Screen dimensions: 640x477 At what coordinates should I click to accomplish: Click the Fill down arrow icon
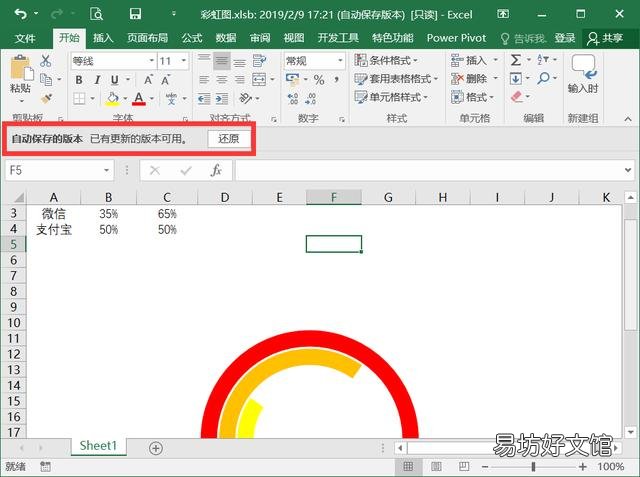(516, 78)
